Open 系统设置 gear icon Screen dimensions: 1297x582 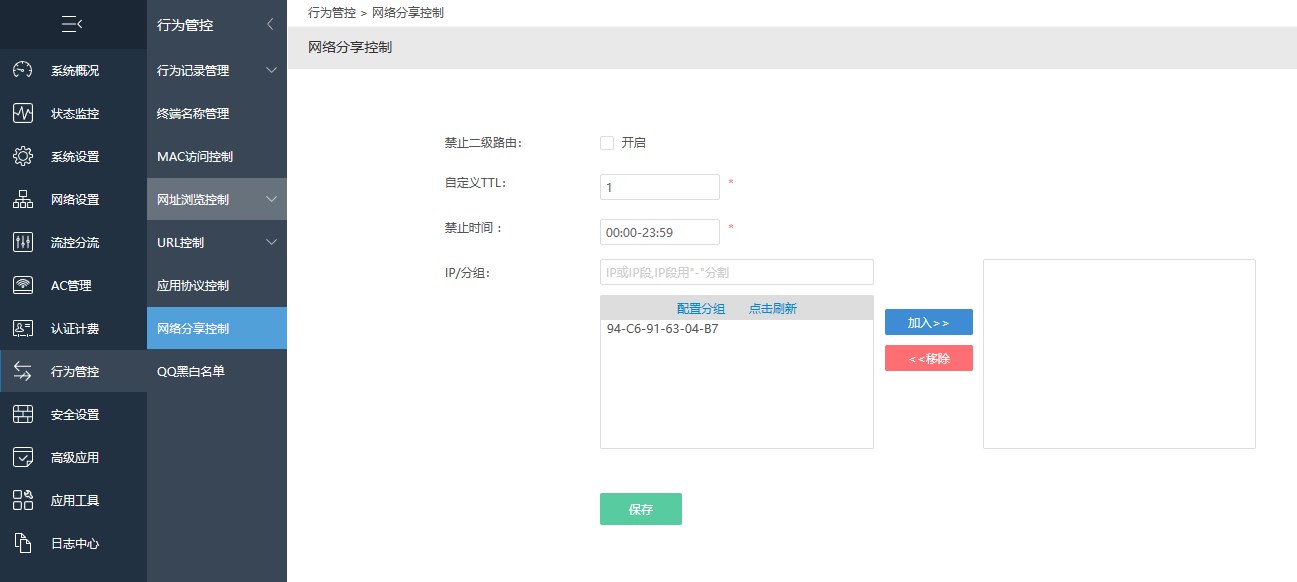pyautogui.click(x=23, y=156)
